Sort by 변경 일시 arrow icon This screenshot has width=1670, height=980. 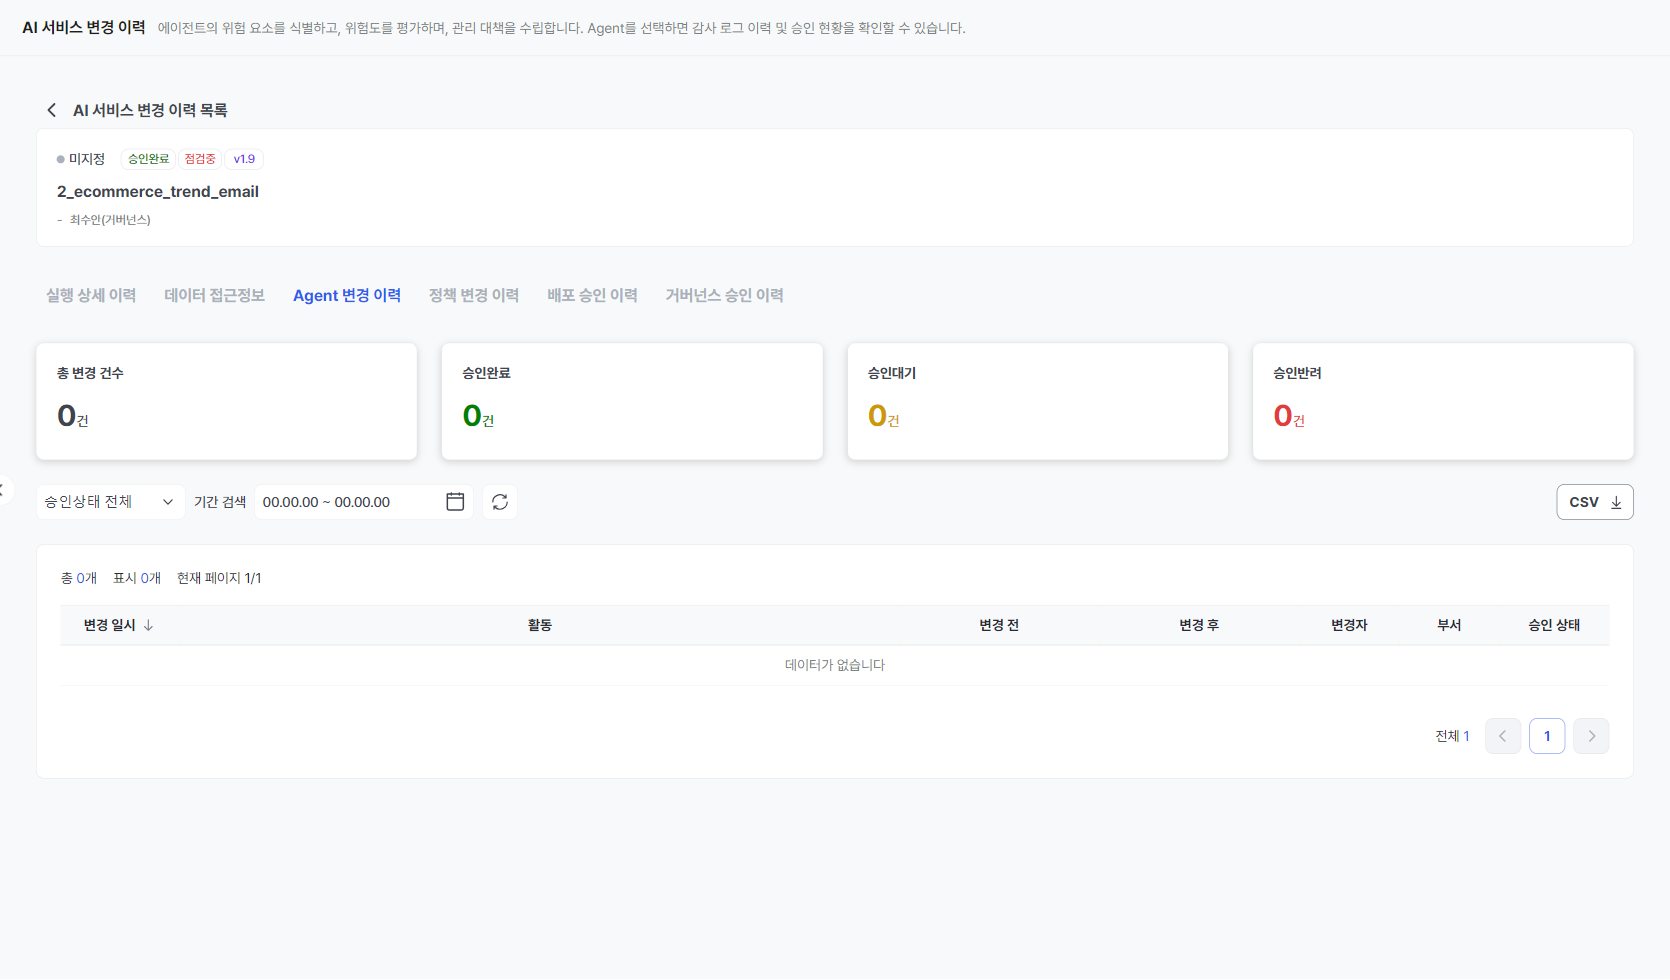148,625
